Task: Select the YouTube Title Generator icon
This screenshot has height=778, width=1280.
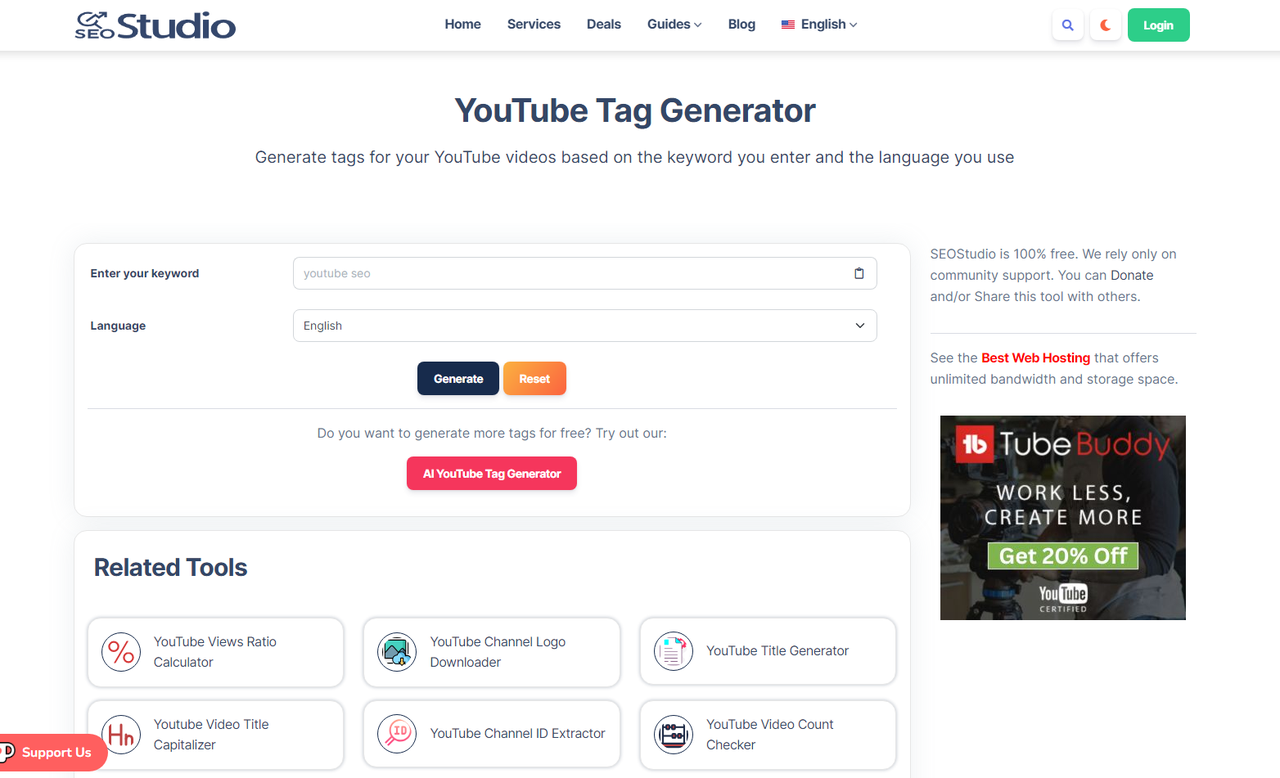Action: tap(672, 651)
